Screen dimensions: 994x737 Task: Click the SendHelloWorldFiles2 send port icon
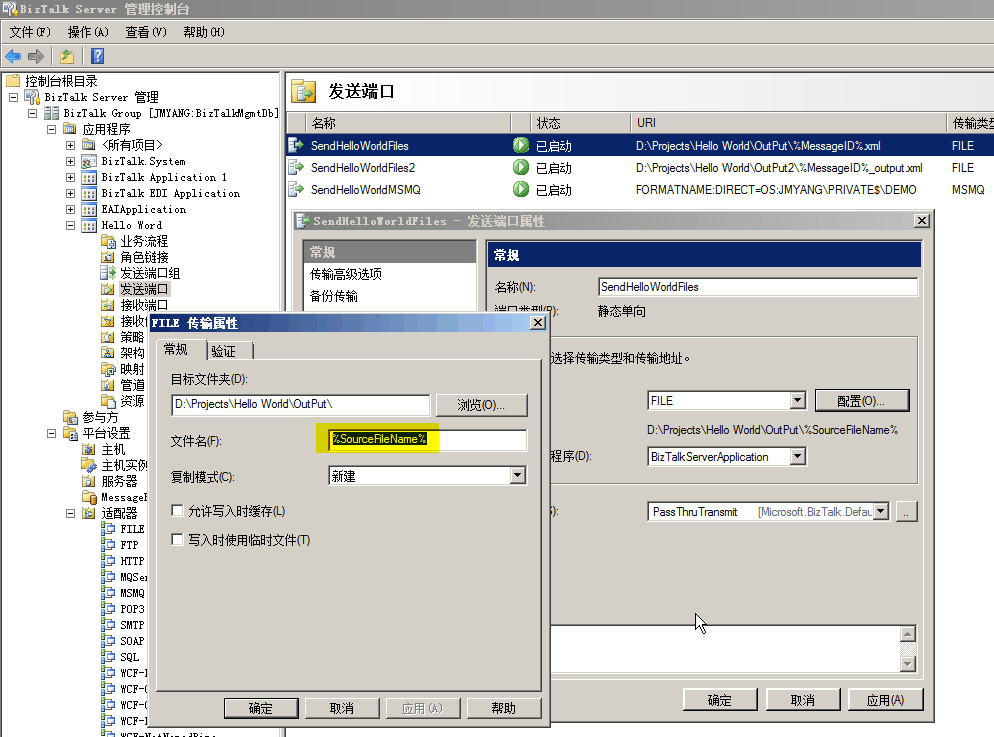click(x=296, y=167)
